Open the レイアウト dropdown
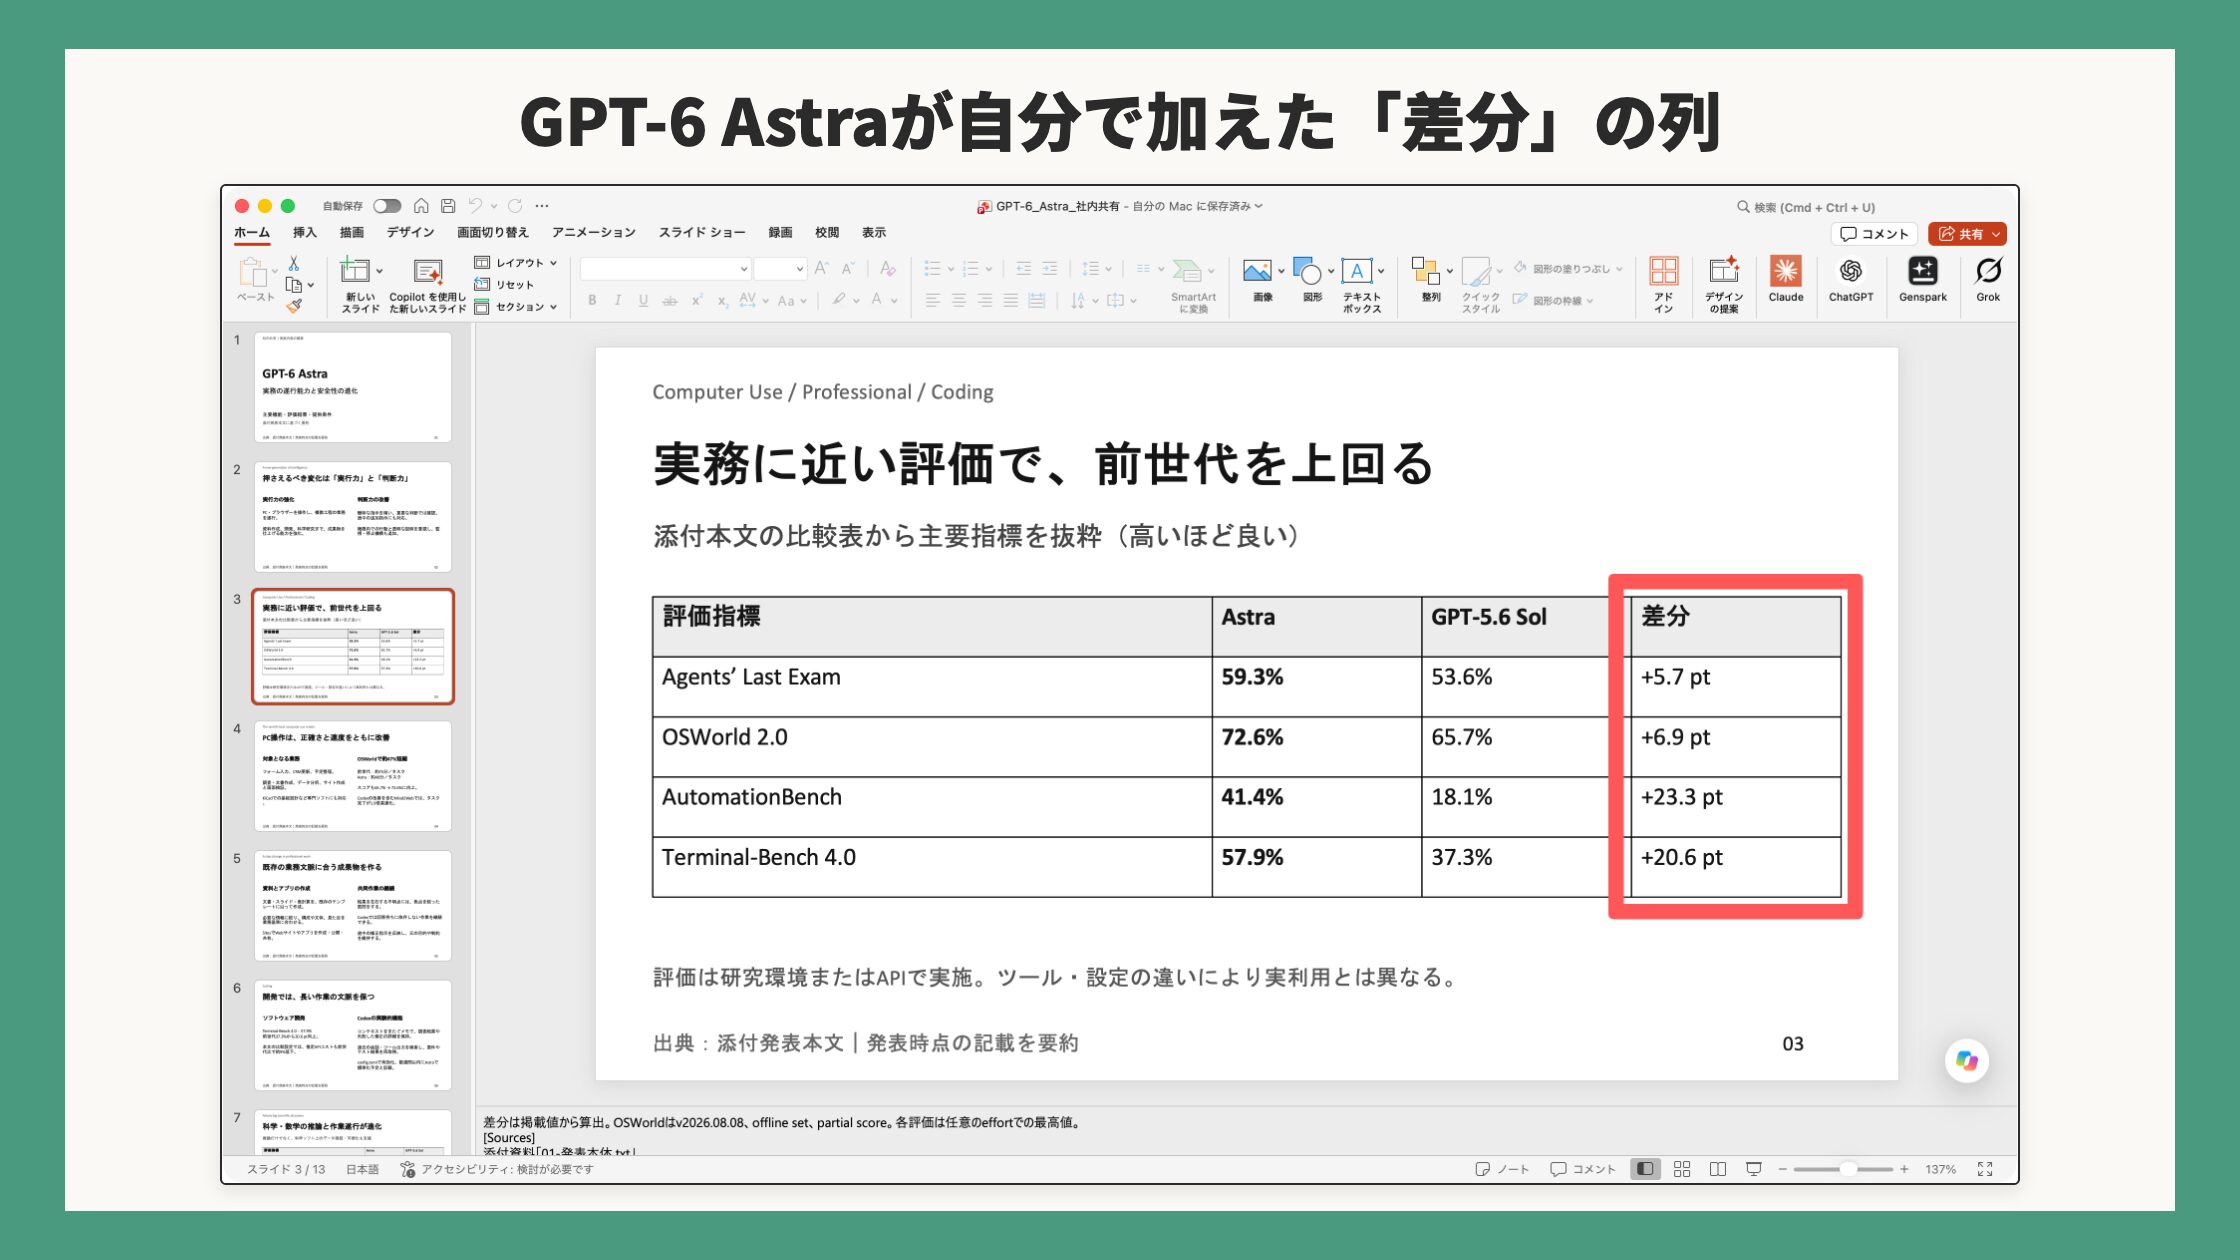The image size is (2240, 1260). [x=515, y=263]
